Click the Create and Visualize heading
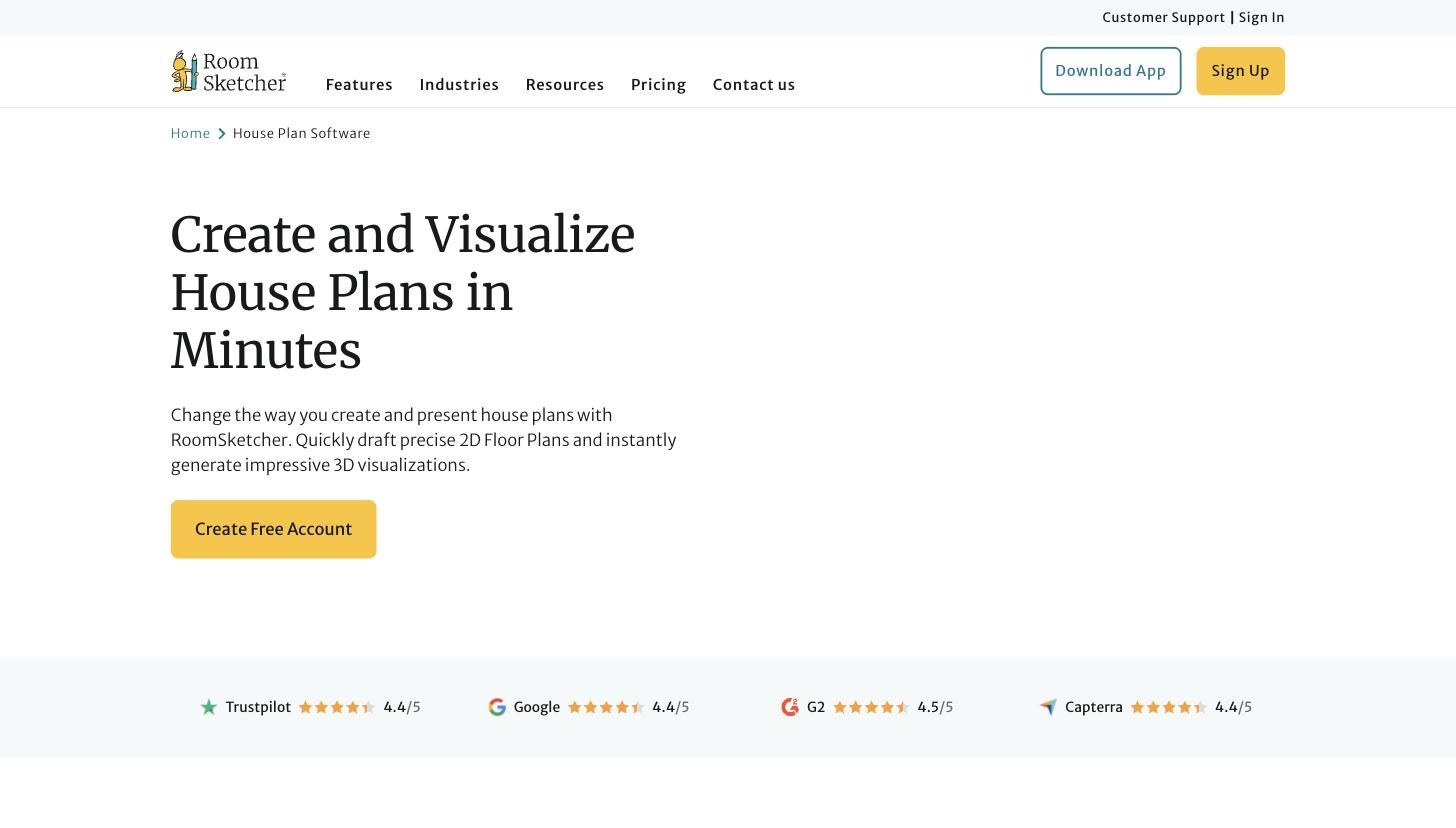Viewport: 1456px width, 828px height. pos(403,293)
